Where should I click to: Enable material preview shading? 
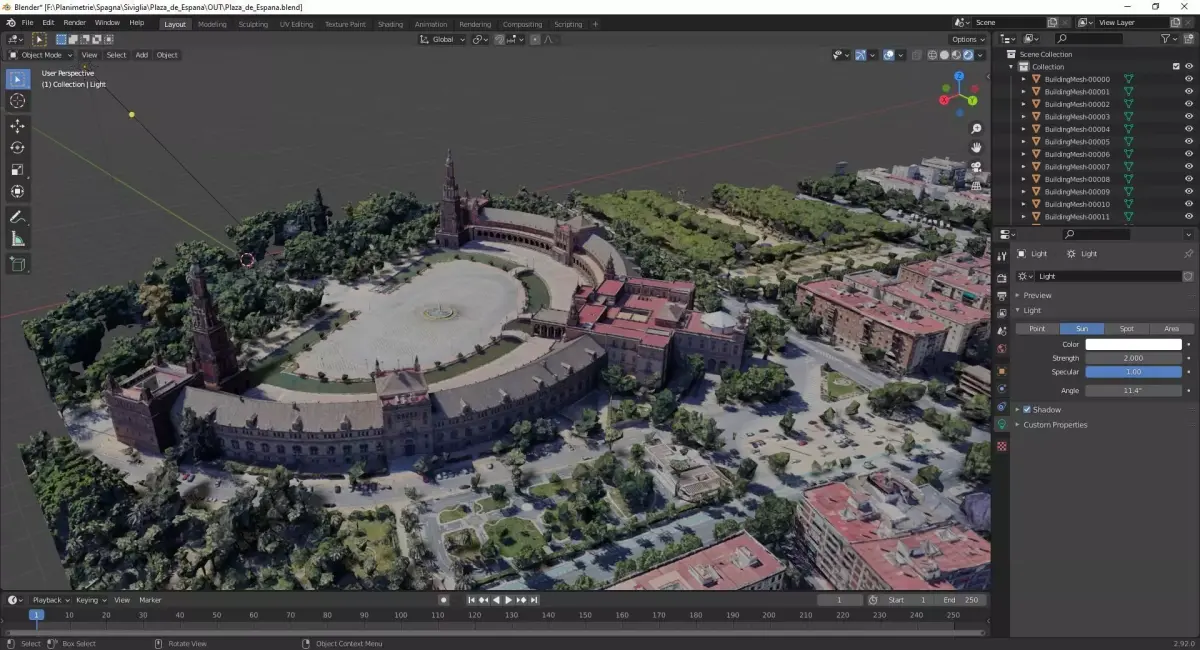(957, 55)
